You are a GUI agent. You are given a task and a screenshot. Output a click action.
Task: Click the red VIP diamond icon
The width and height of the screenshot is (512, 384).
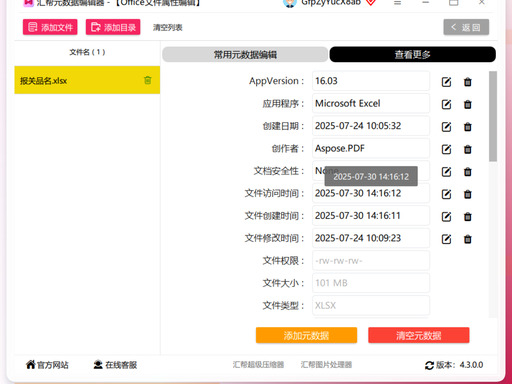pos(371,3)
